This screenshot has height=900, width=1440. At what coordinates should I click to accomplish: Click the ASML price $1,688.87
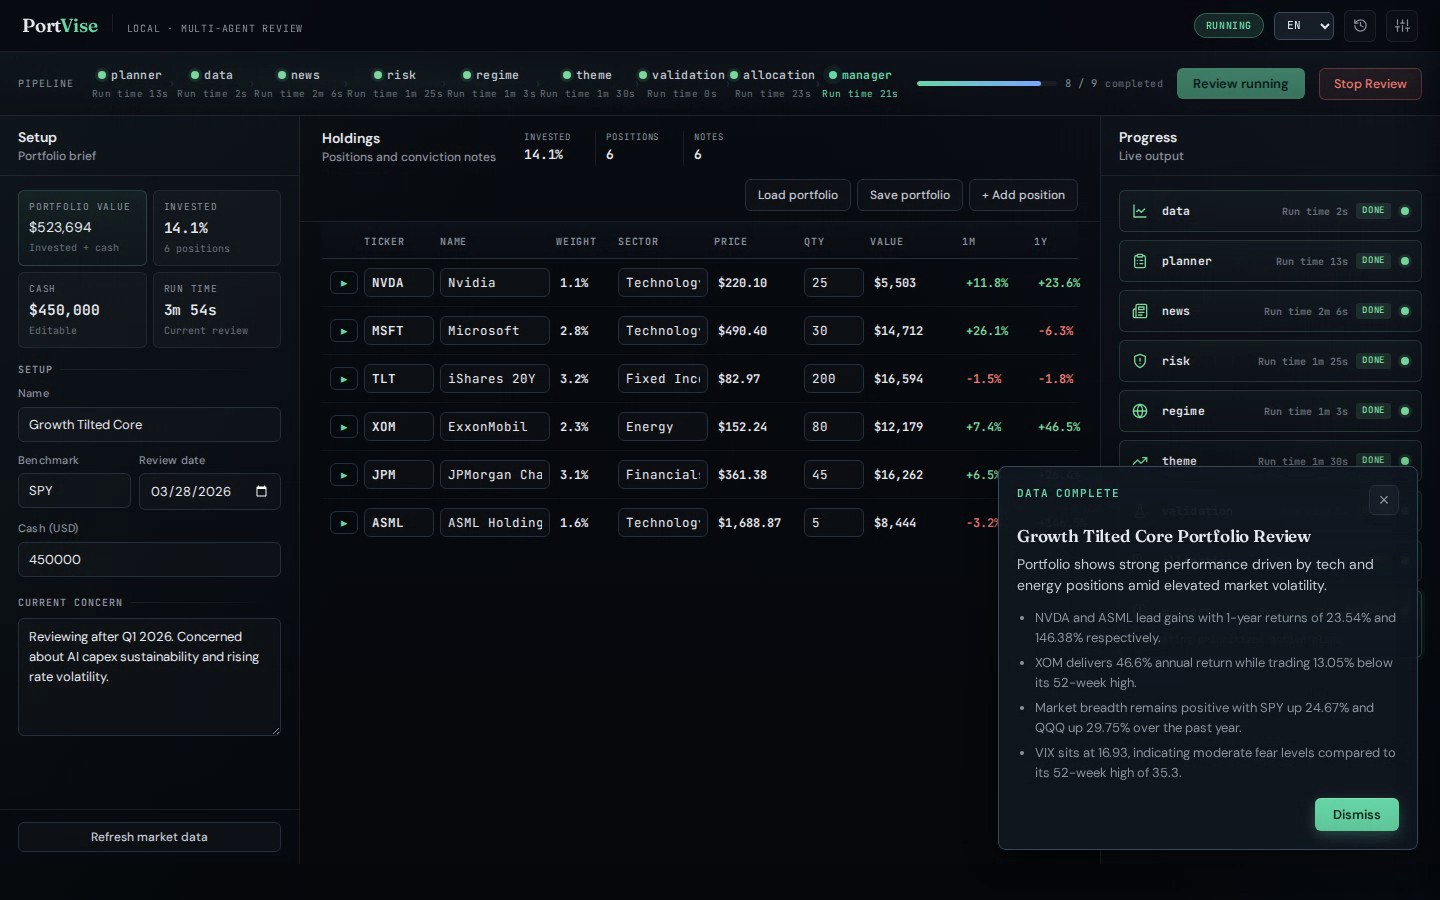coord(749,523)
